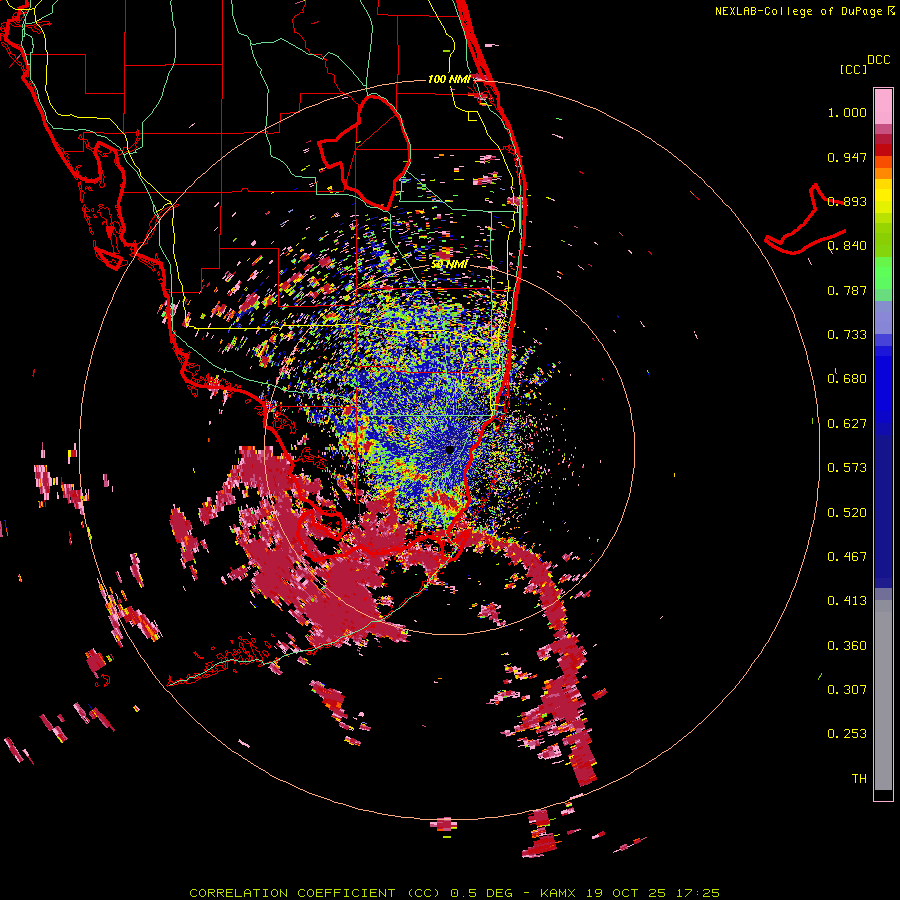
Task: Pick the periwinkle color-bar segment near 0.733
Action: click(x=883, y=317)
